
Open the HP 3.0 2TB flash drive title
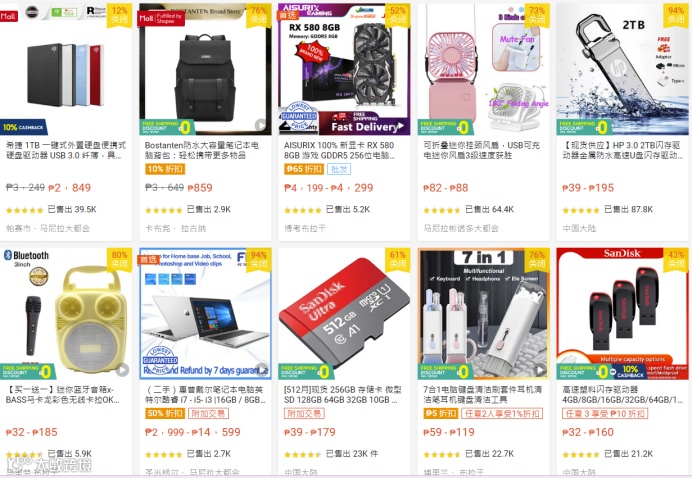point(622,150)
